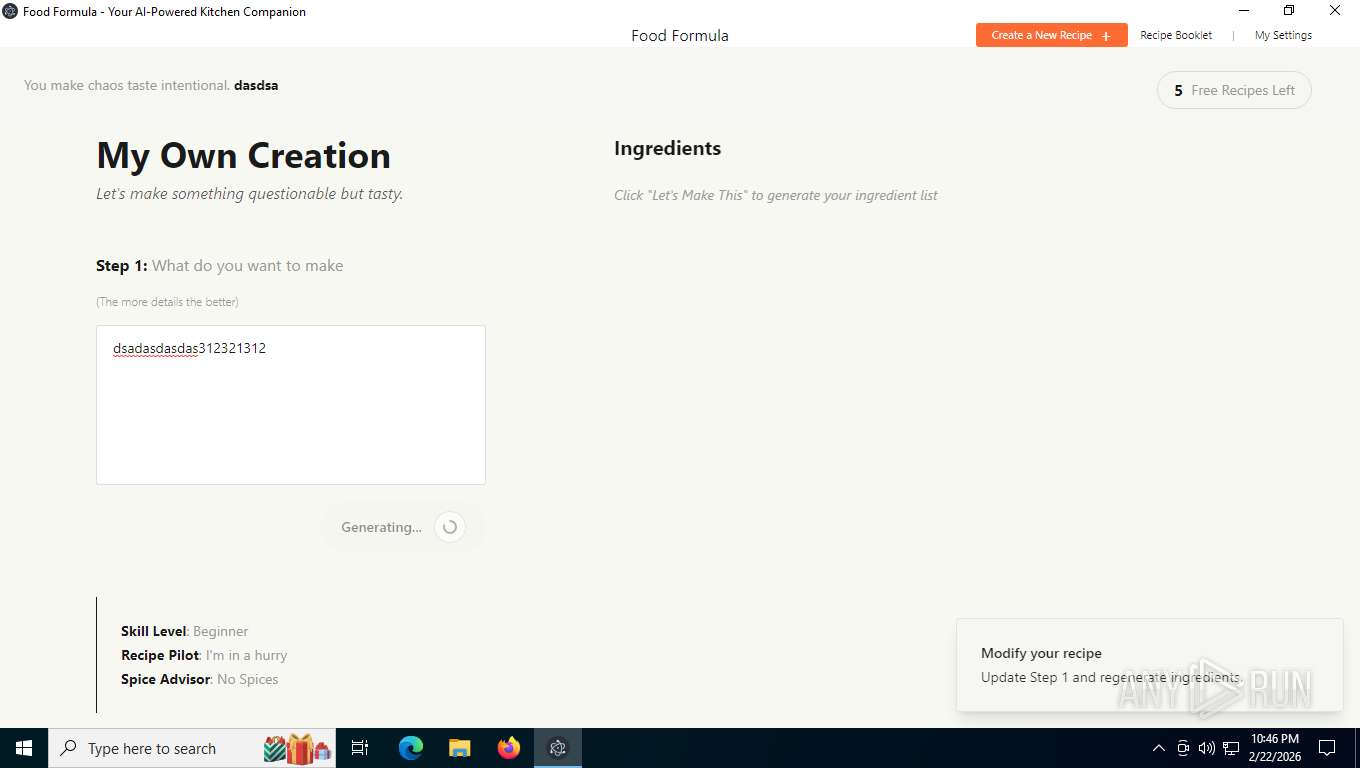The height and width of the screenshot is (768, 1360).
Task: Click the volume speaker tray icon
Action: click(x=1206, y=748)
